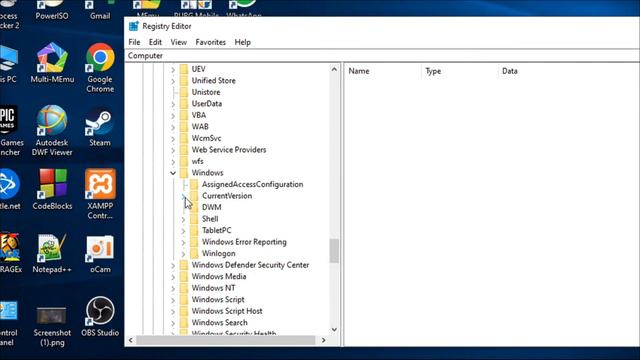Select the Windows NT folder icon
Image resolution: width=640 pixels, height=360 pixels.
[x=184, y=288]
